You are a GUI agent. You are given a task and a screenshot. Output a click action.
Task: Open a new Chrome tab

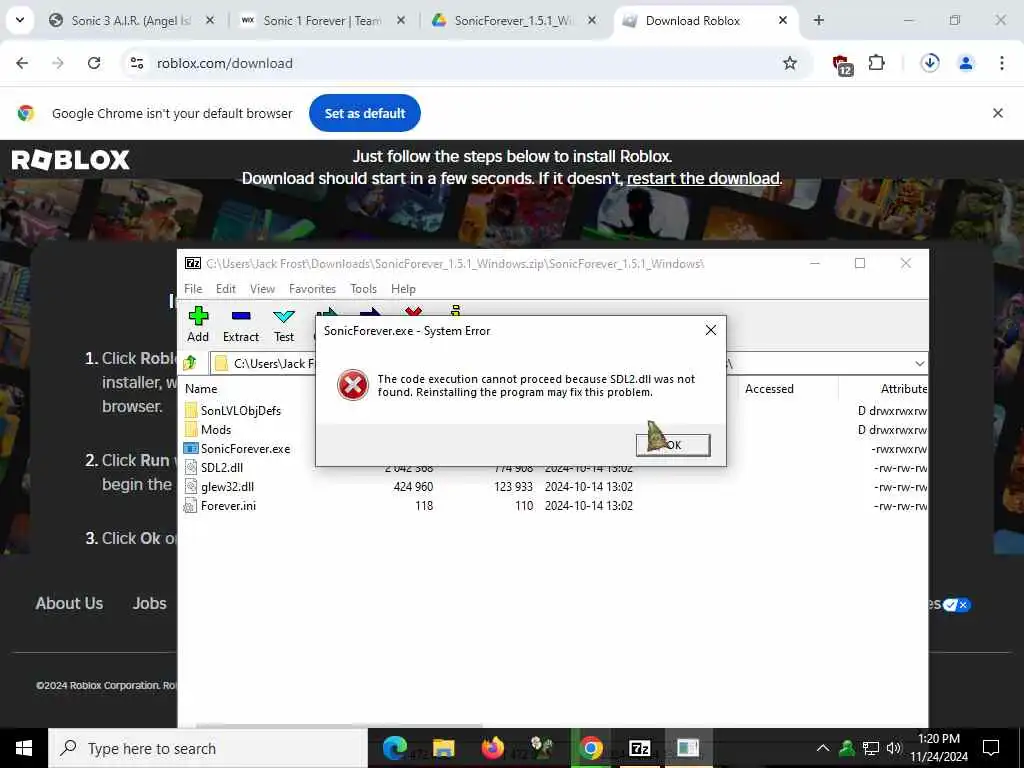click(818, 20)
